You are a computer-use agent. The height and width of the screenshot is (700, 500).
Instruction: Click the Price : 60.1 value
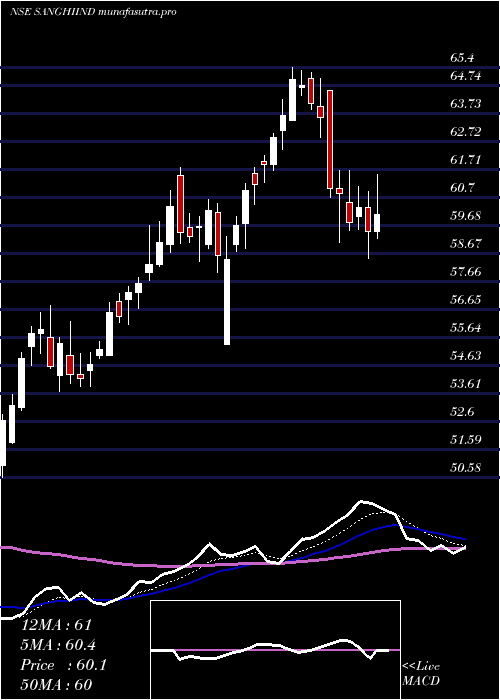pyautogui.click(x=64, y=665)
